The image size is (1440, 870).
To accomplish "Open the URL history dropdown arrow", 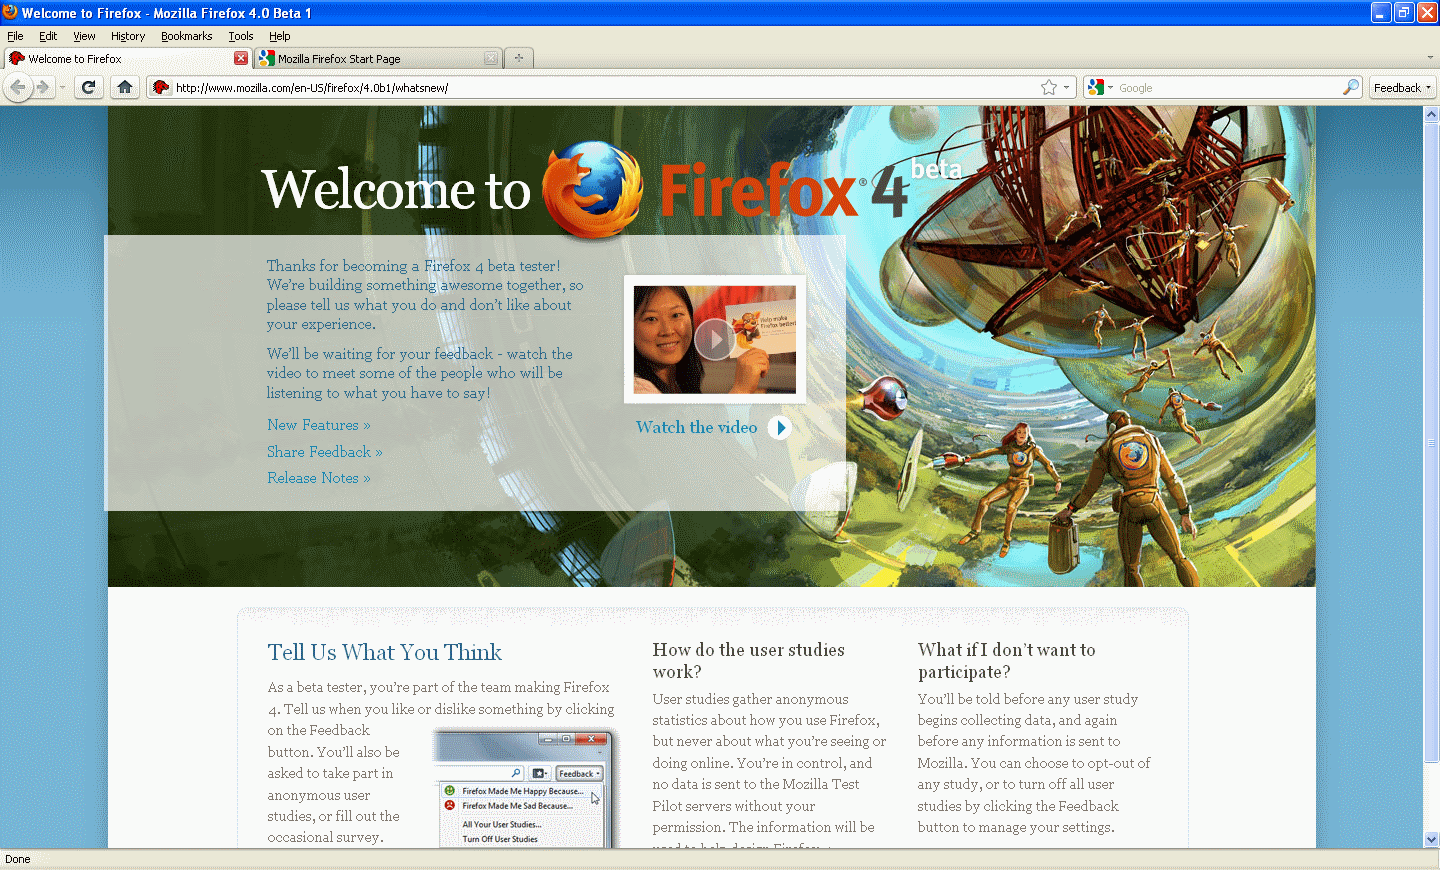I will (1067, 88).
